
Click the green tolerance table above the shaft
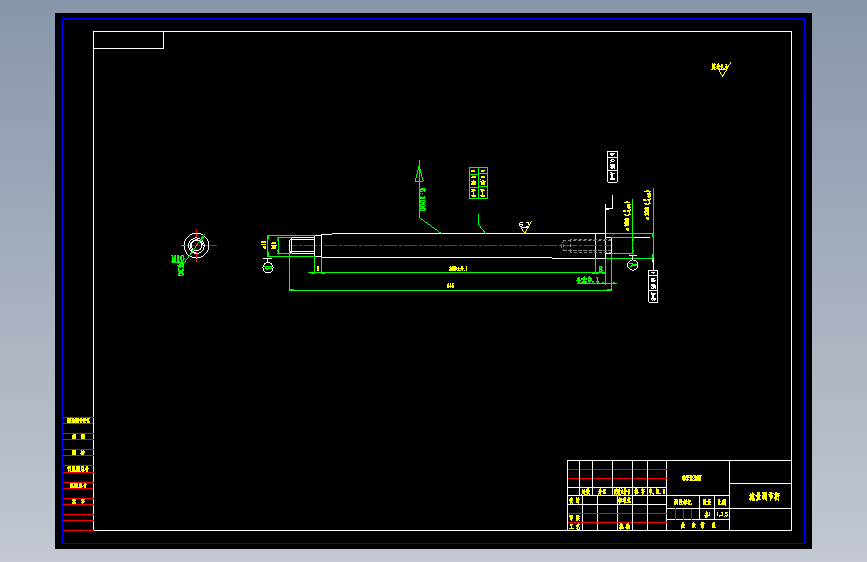pos(478,183)
